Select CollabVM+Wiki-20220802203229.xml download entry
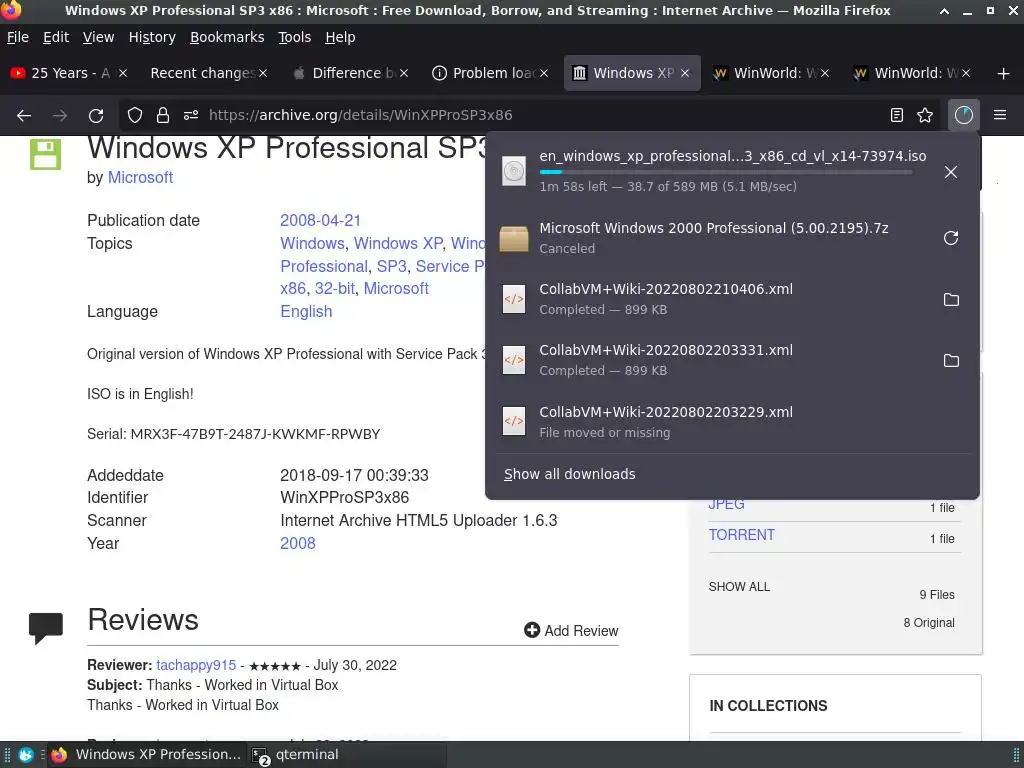 pos(731,422)
